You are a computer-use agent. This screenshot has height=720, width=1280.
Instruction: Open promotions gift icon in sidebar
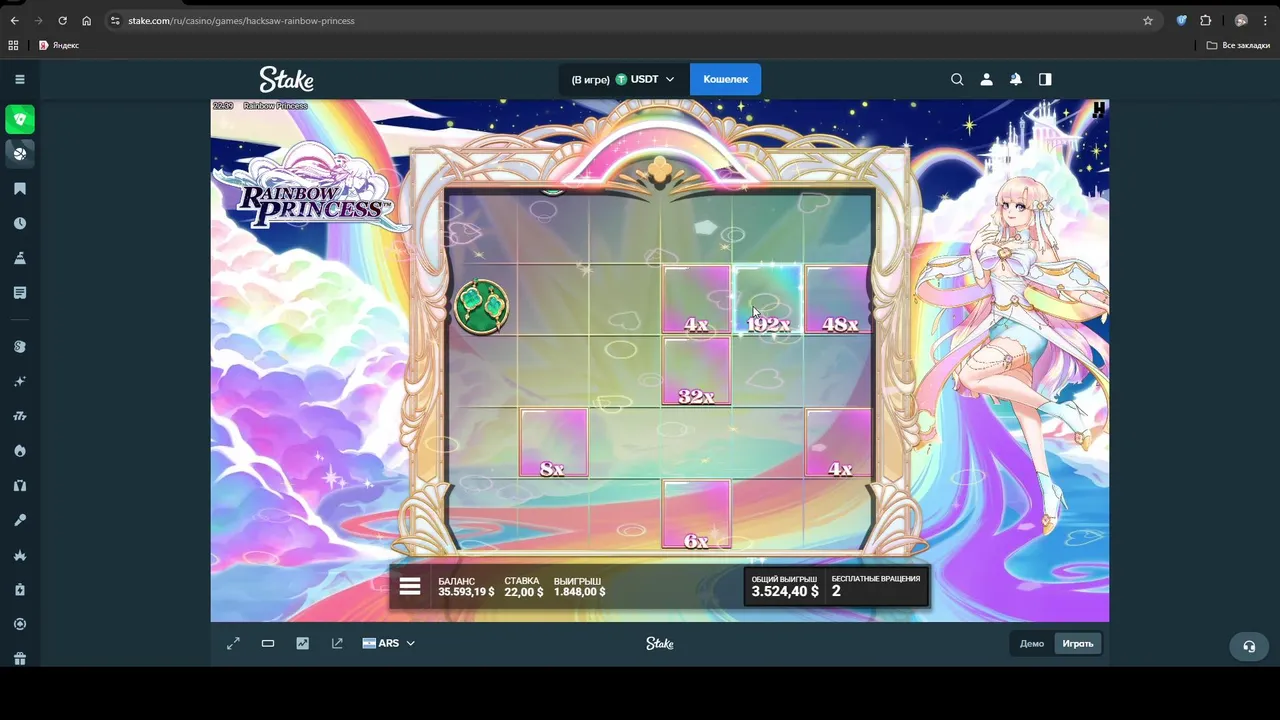(20, 658)
